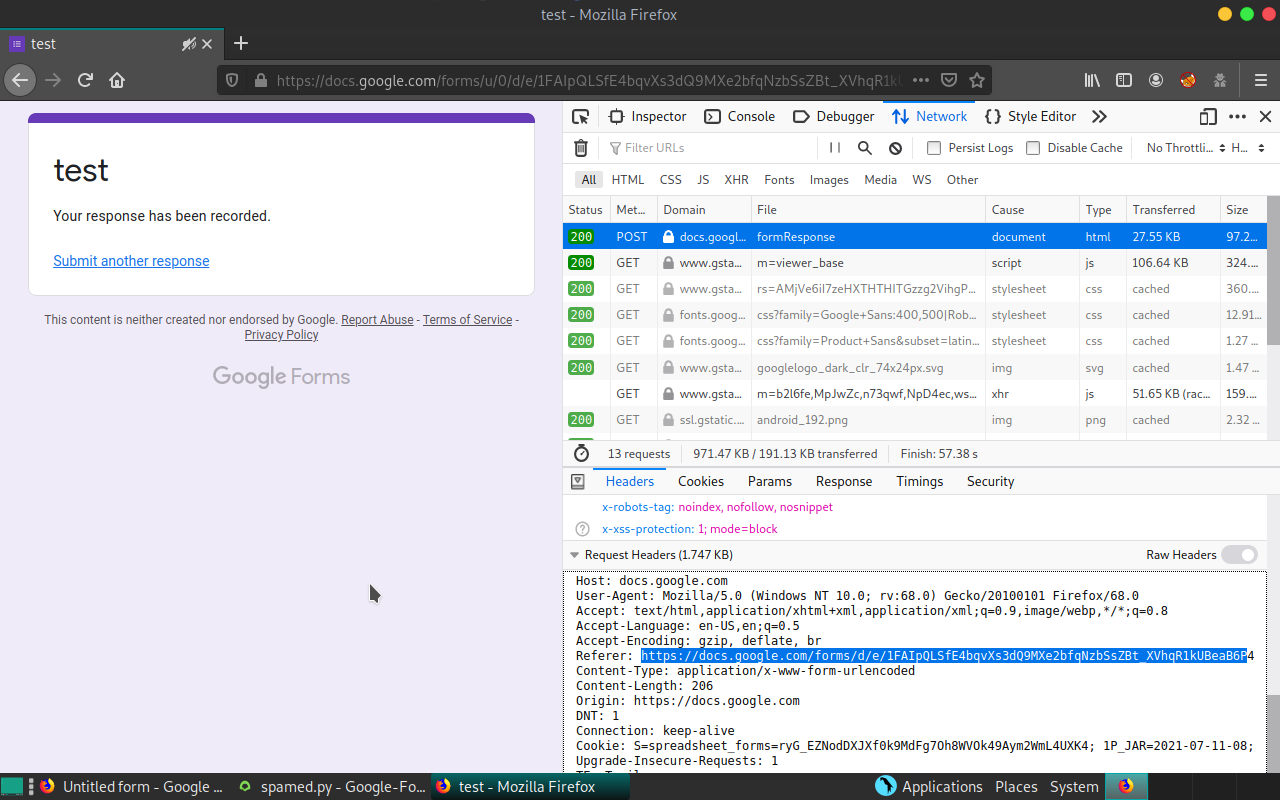Toggle the Raw Headers switch
Viewport: 1280px width, 800px height.
pyautogui.click(x=1239, y=554)
